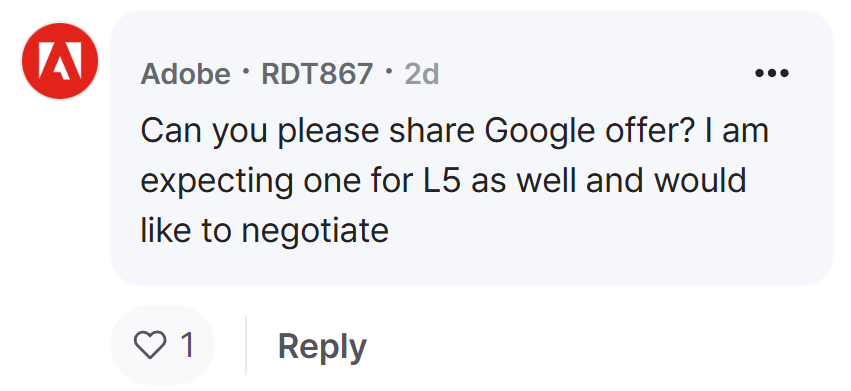Toggle the heart like pill button

[x=162, y=345]
